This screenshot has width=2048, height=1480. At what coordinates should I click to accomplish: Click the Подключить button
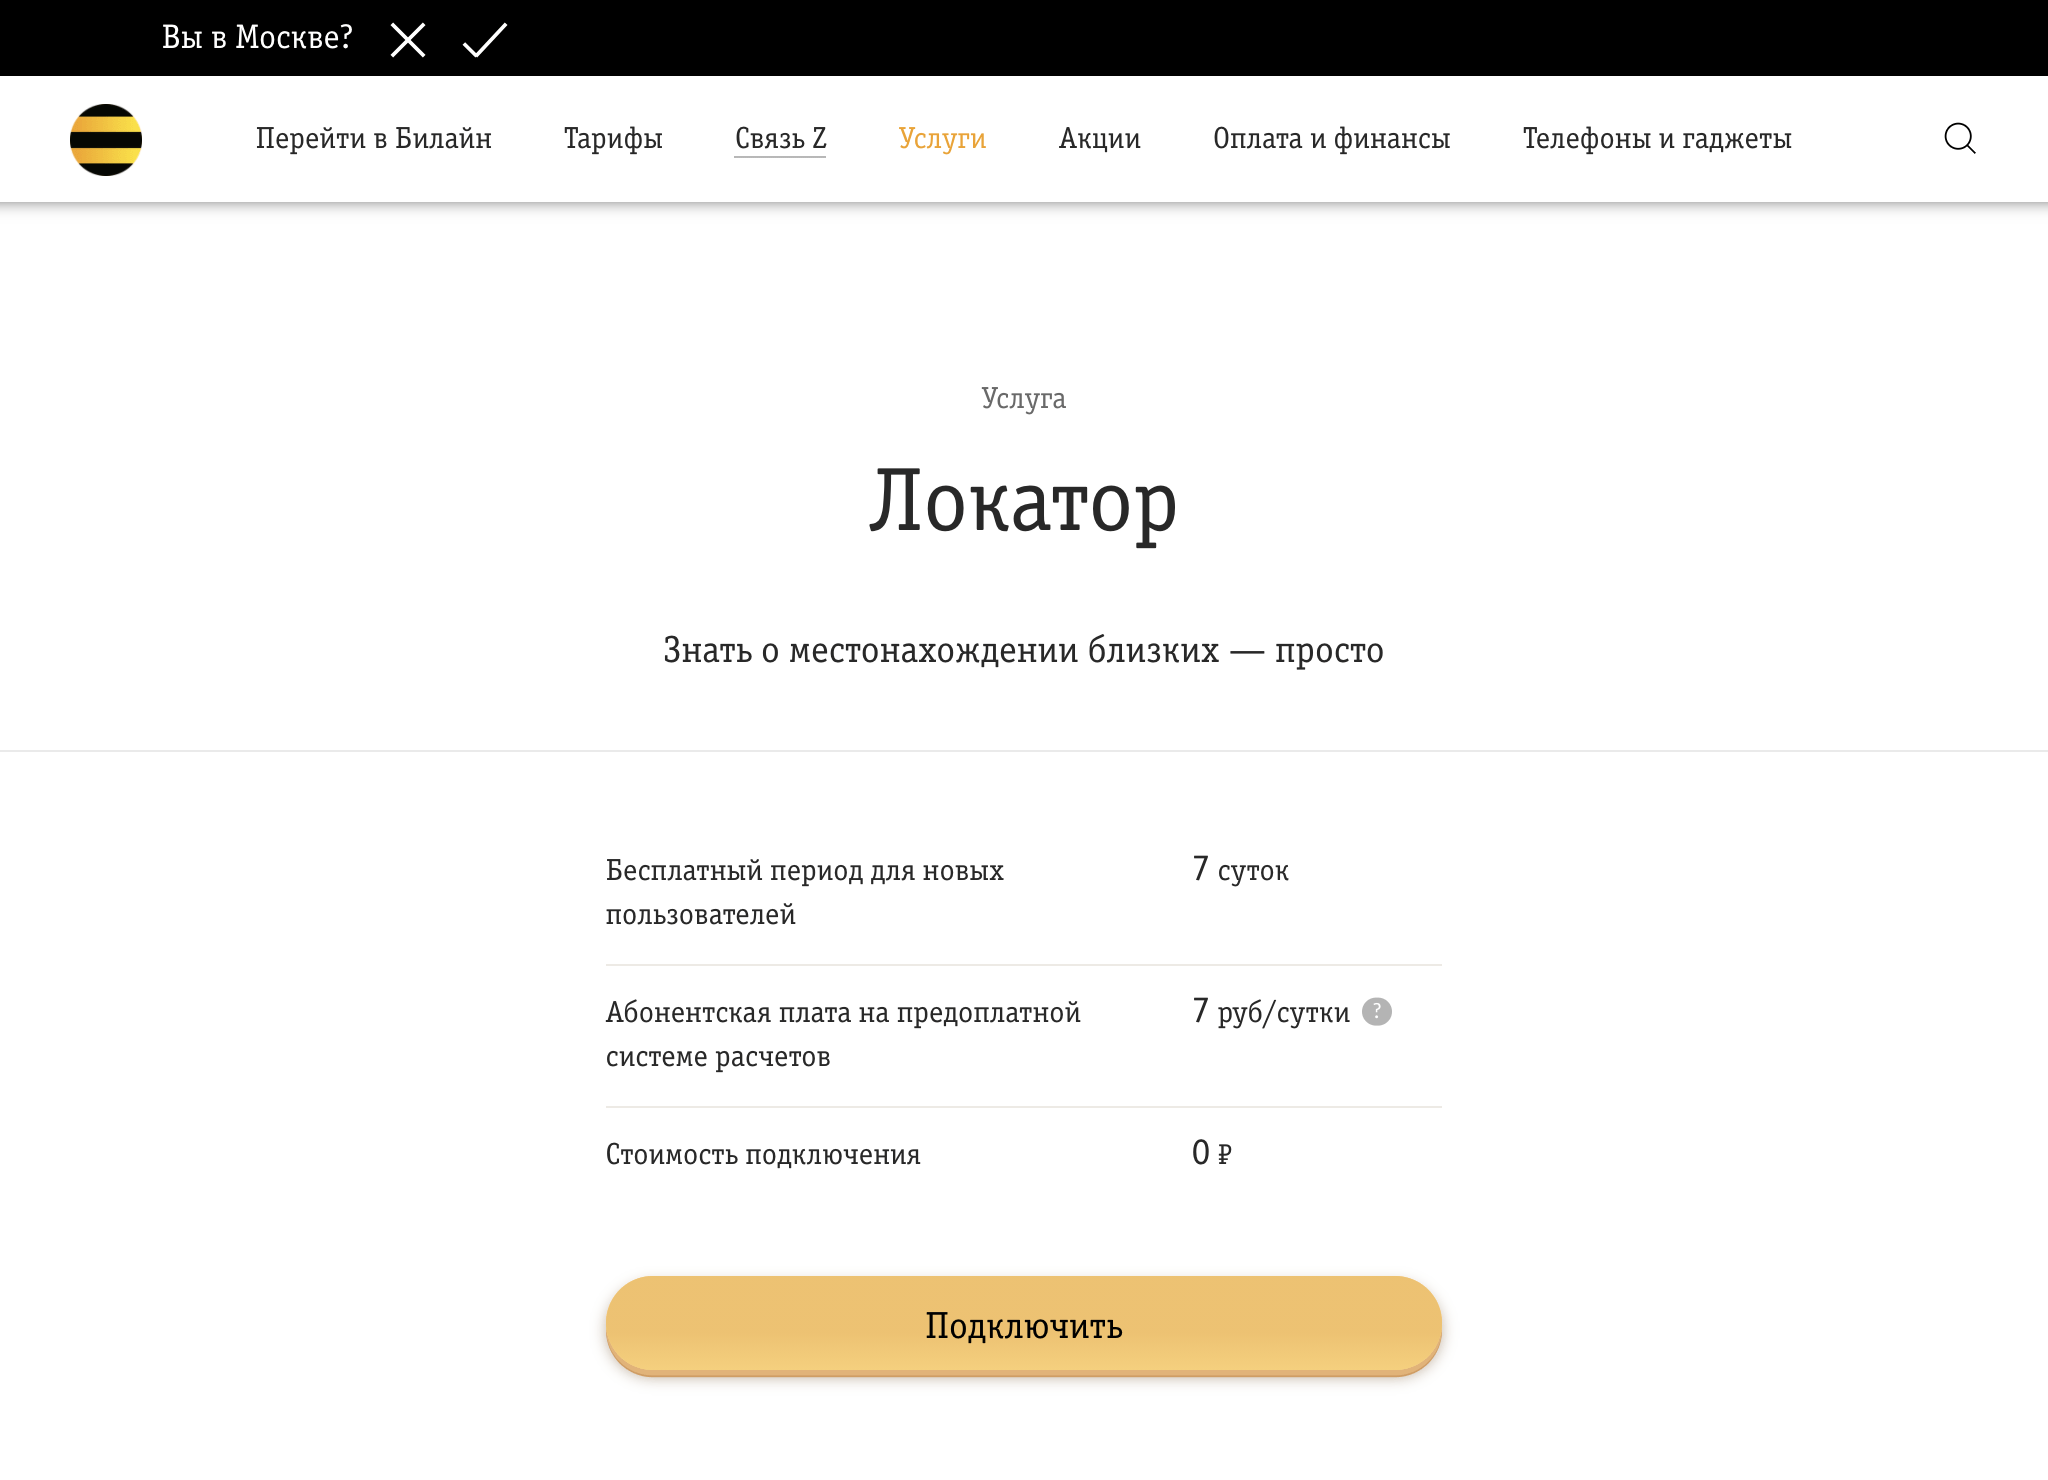click(x=1023, y=1324)
